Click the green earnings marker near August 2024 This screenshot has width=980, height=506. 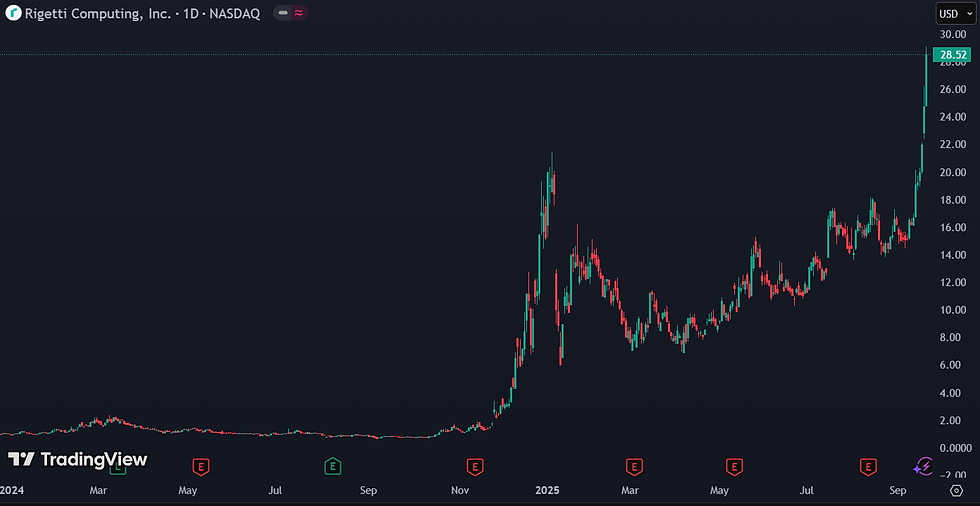(332, 466)
